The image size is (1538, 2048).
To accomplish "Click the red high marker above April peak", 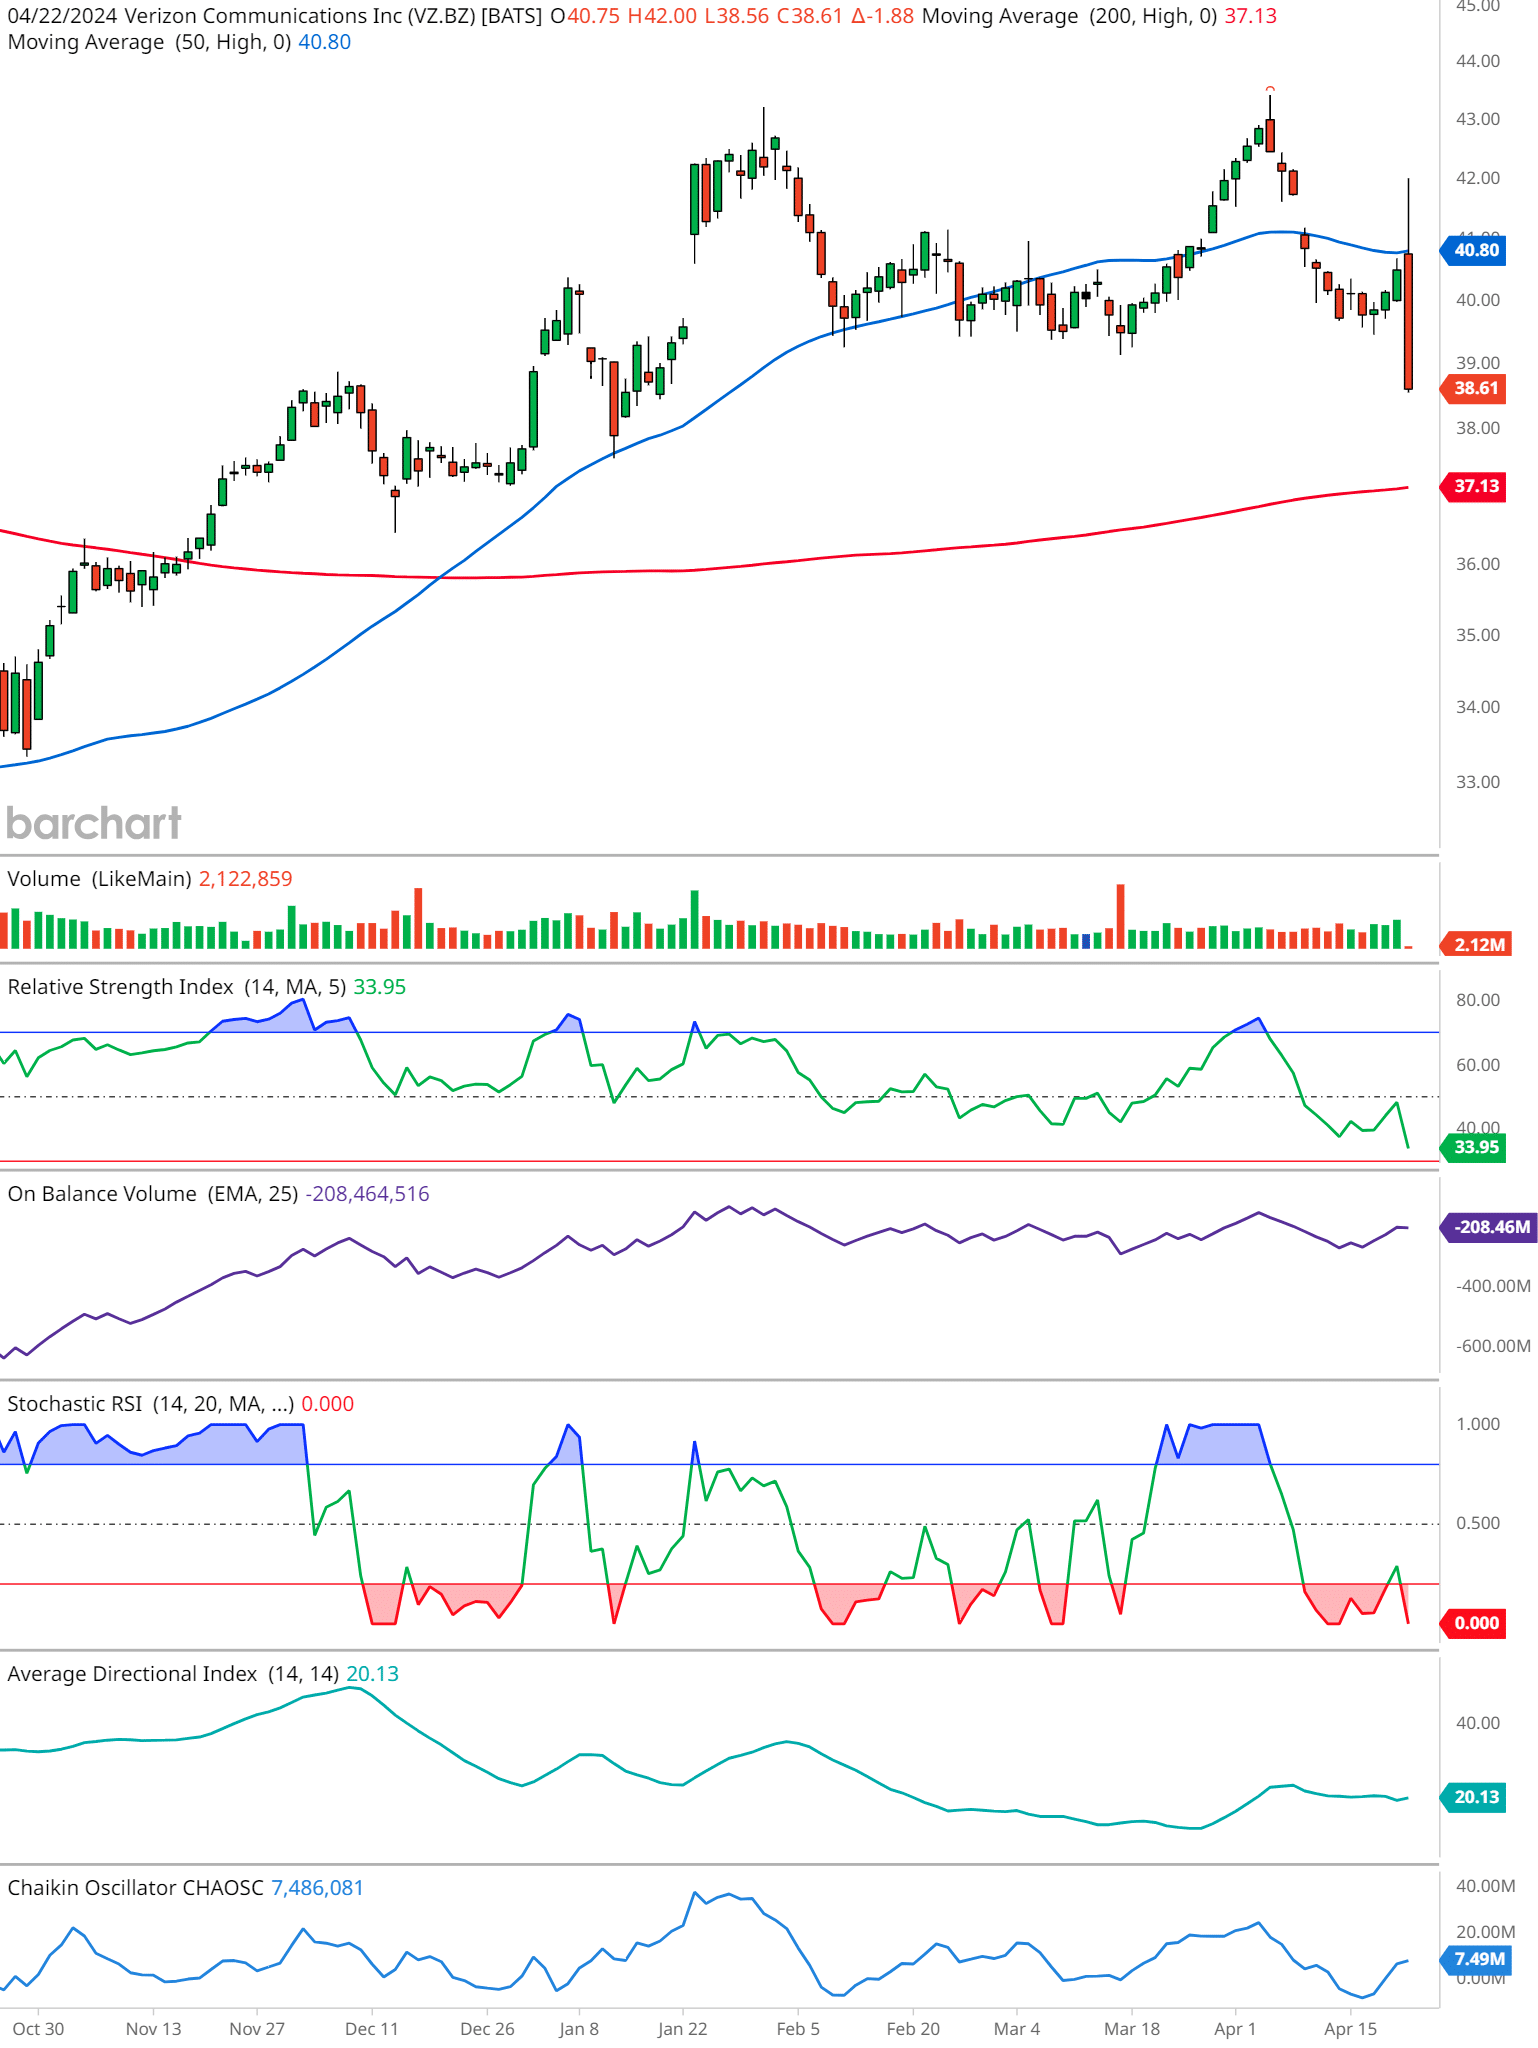I will pyautogui.click(x=1270, y=89).
